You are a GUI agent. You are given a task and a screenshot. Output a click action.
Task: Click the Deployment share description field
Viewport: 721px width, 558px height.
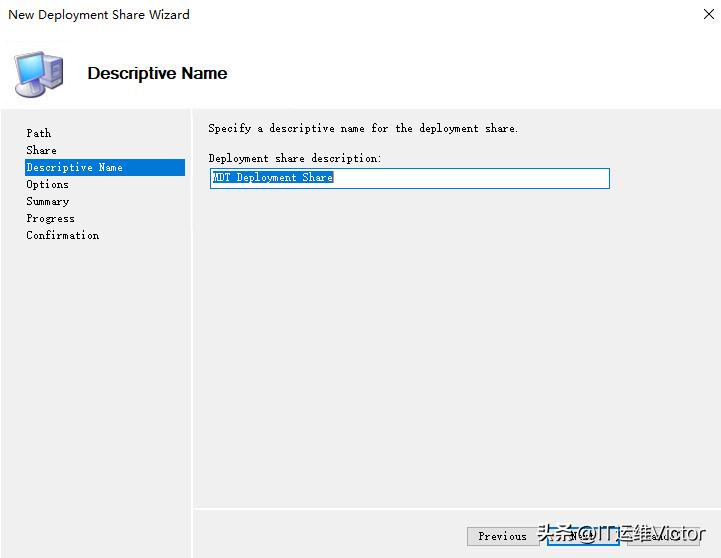pos(410,178)
